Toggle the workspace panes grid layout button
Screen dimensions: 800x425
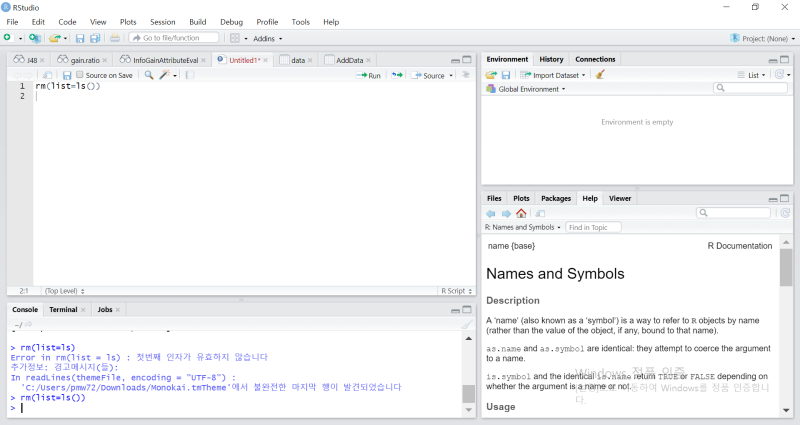pyautogui.click(x=236, y=38)
